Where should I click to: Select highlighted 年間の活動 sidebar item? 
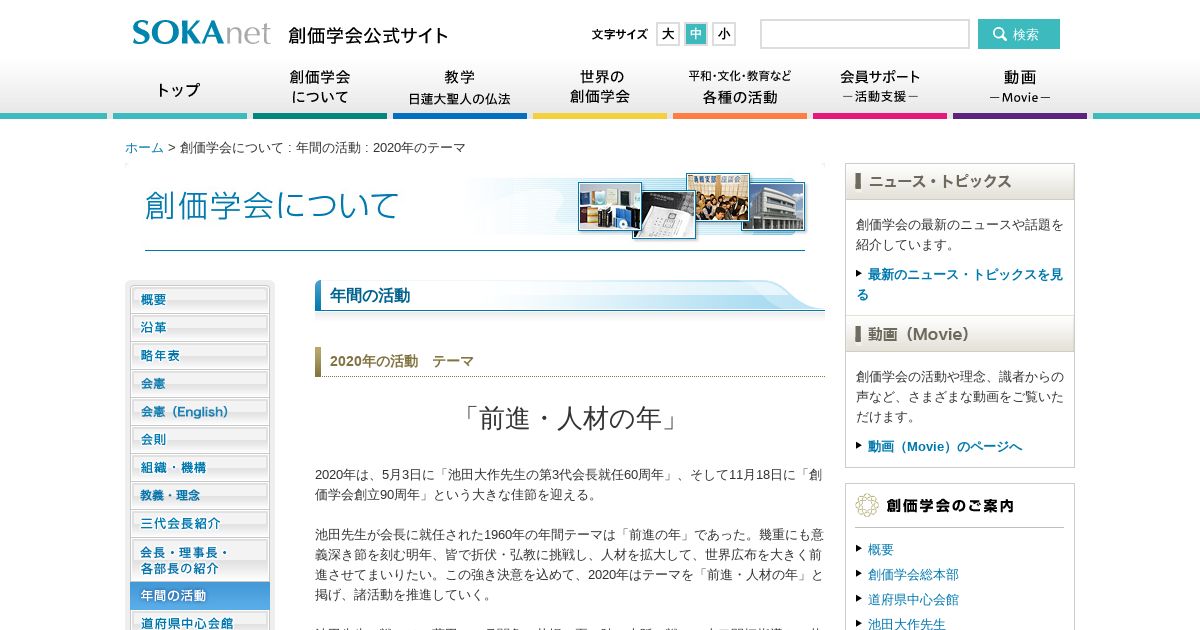click(200, 596)
